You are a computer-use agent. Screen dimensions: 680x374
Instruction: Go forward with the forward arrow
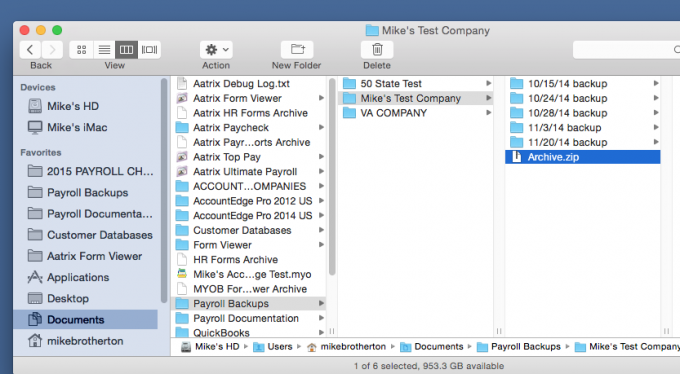[x=52, y=50]
